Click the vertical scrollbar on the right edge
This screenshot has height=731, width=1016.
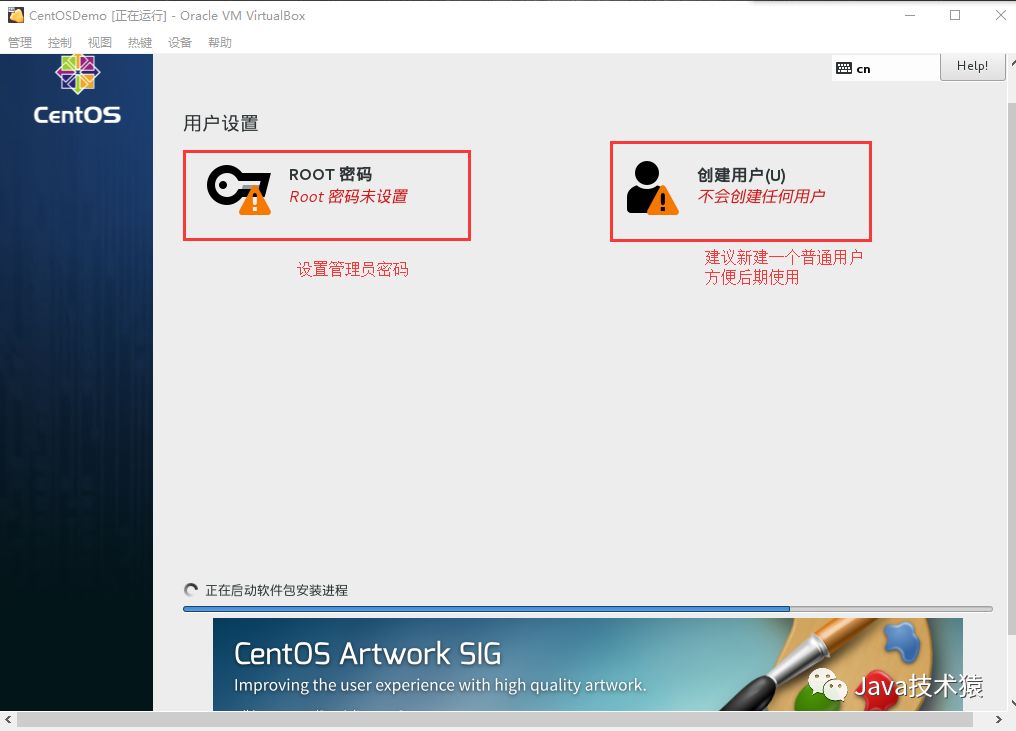[1011, 369]
